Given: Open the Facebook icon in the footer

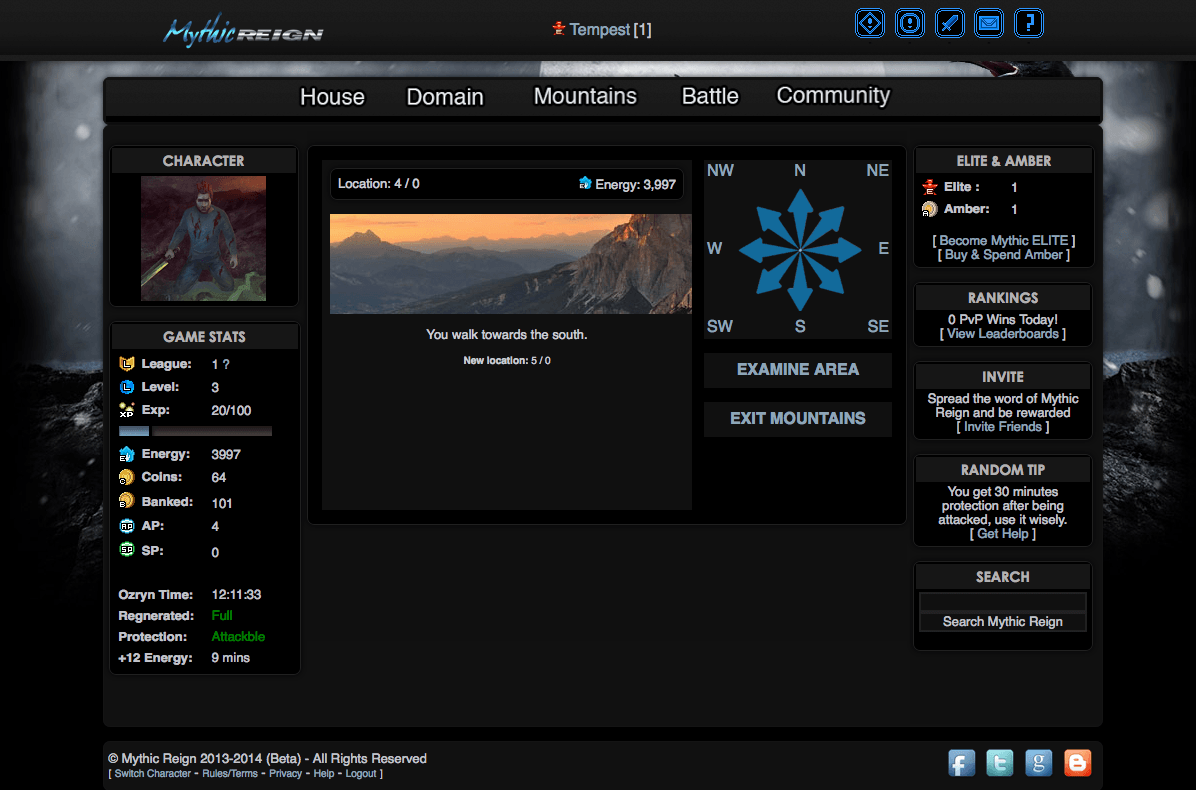Looking at the screenshot, I should (961, 763).
